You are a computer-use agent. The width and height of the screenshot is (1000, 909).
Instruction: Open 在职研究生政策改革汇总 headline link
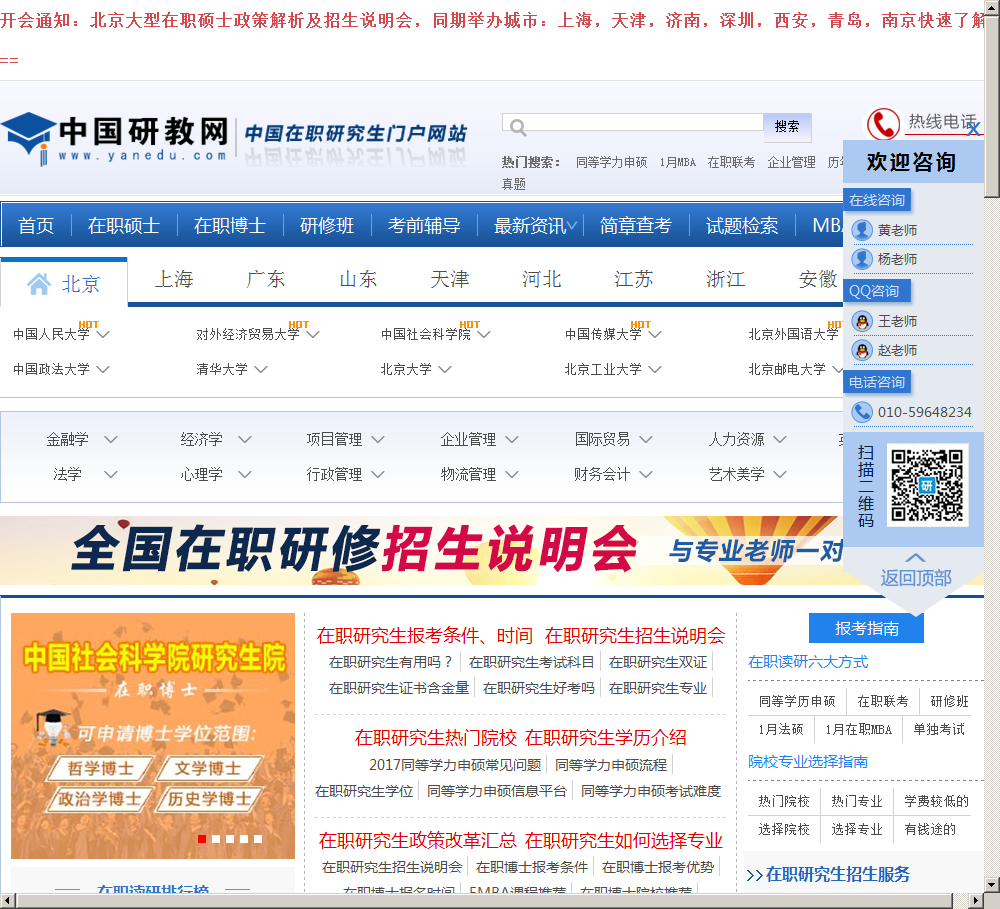click(x=418, y=840)
